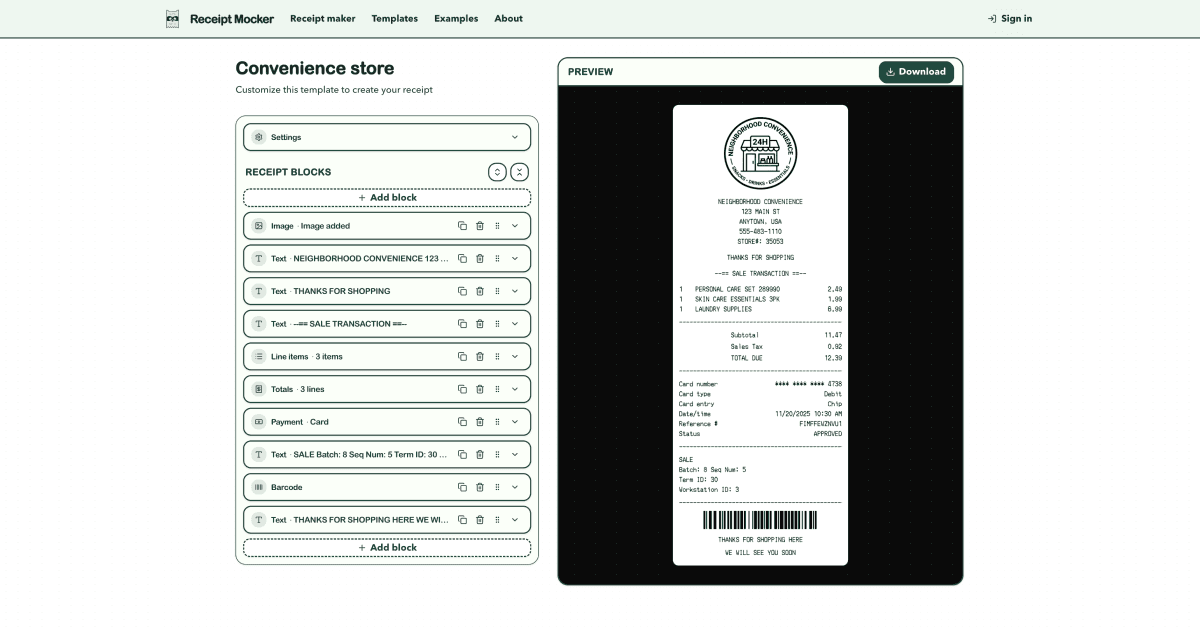Select the Barcode block row label
The height and width of the screenshot is (630, 1200).
(286, 487)
